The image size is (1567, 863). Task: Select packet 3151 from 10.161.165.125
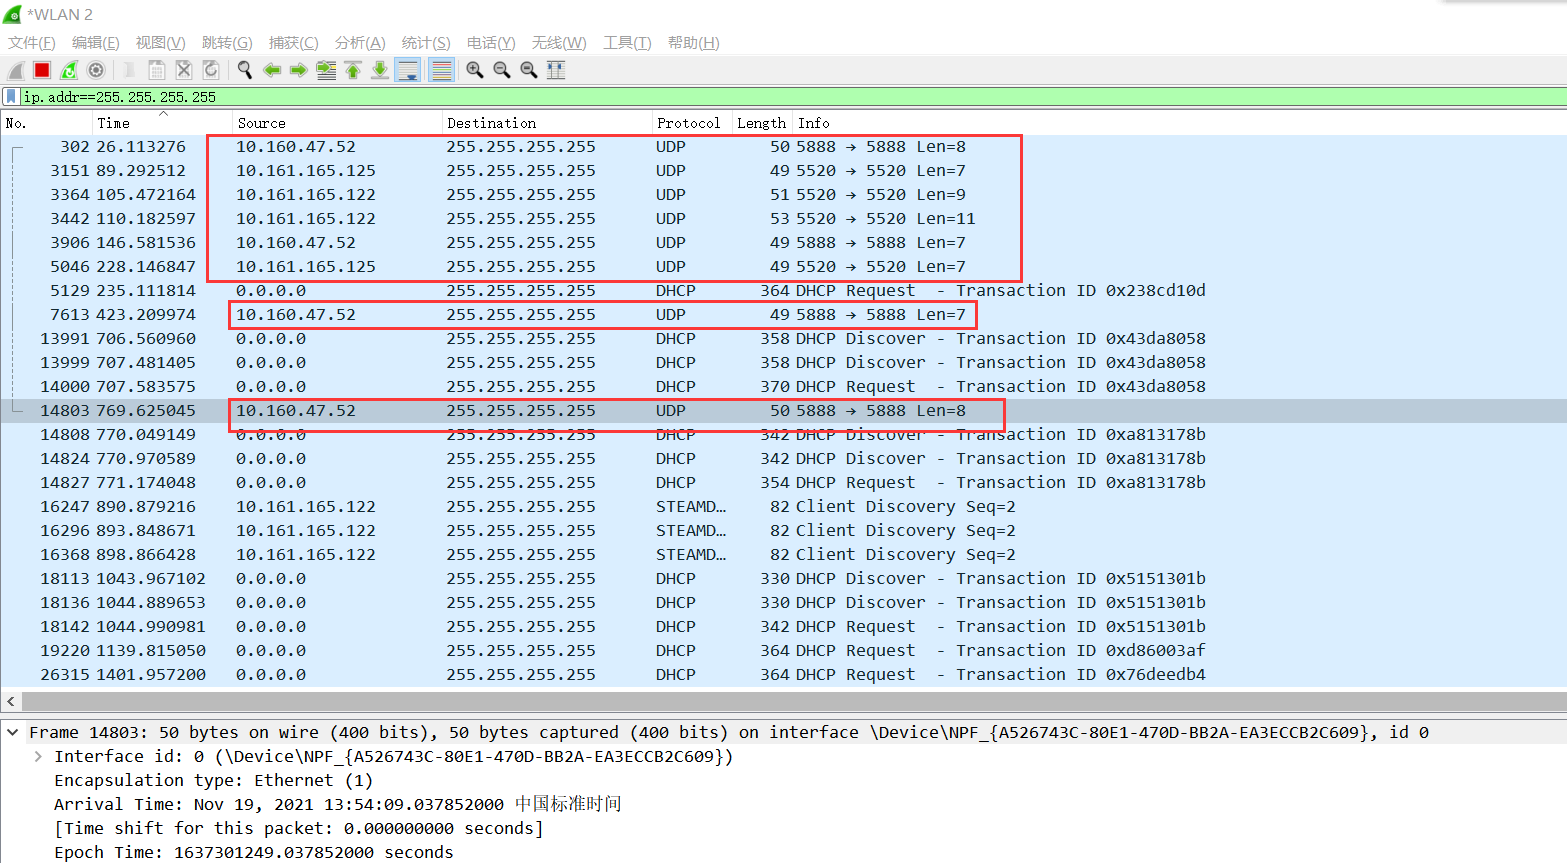(783, 170)
